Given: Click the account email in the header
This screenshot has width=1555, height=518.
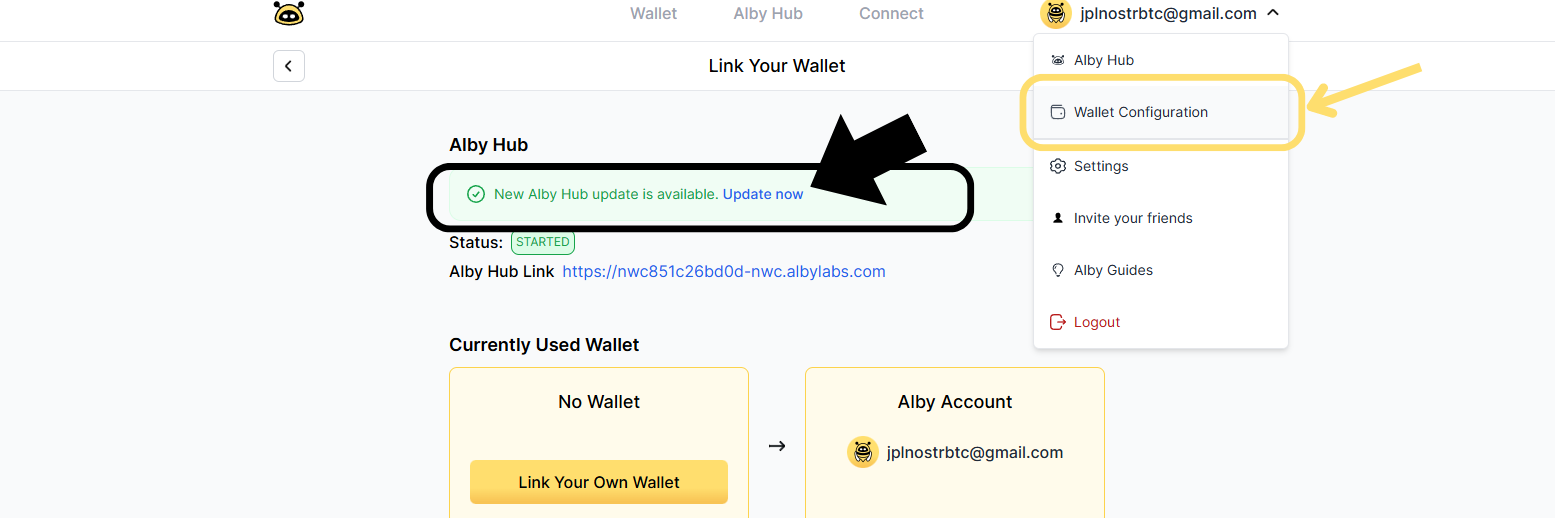Looking at the screenshot, I should point(1168,14).
